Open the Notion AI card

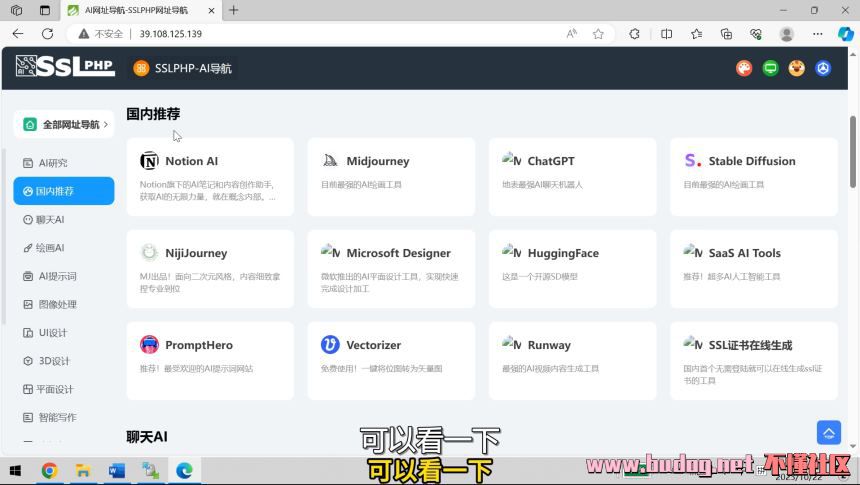[210, 176]
